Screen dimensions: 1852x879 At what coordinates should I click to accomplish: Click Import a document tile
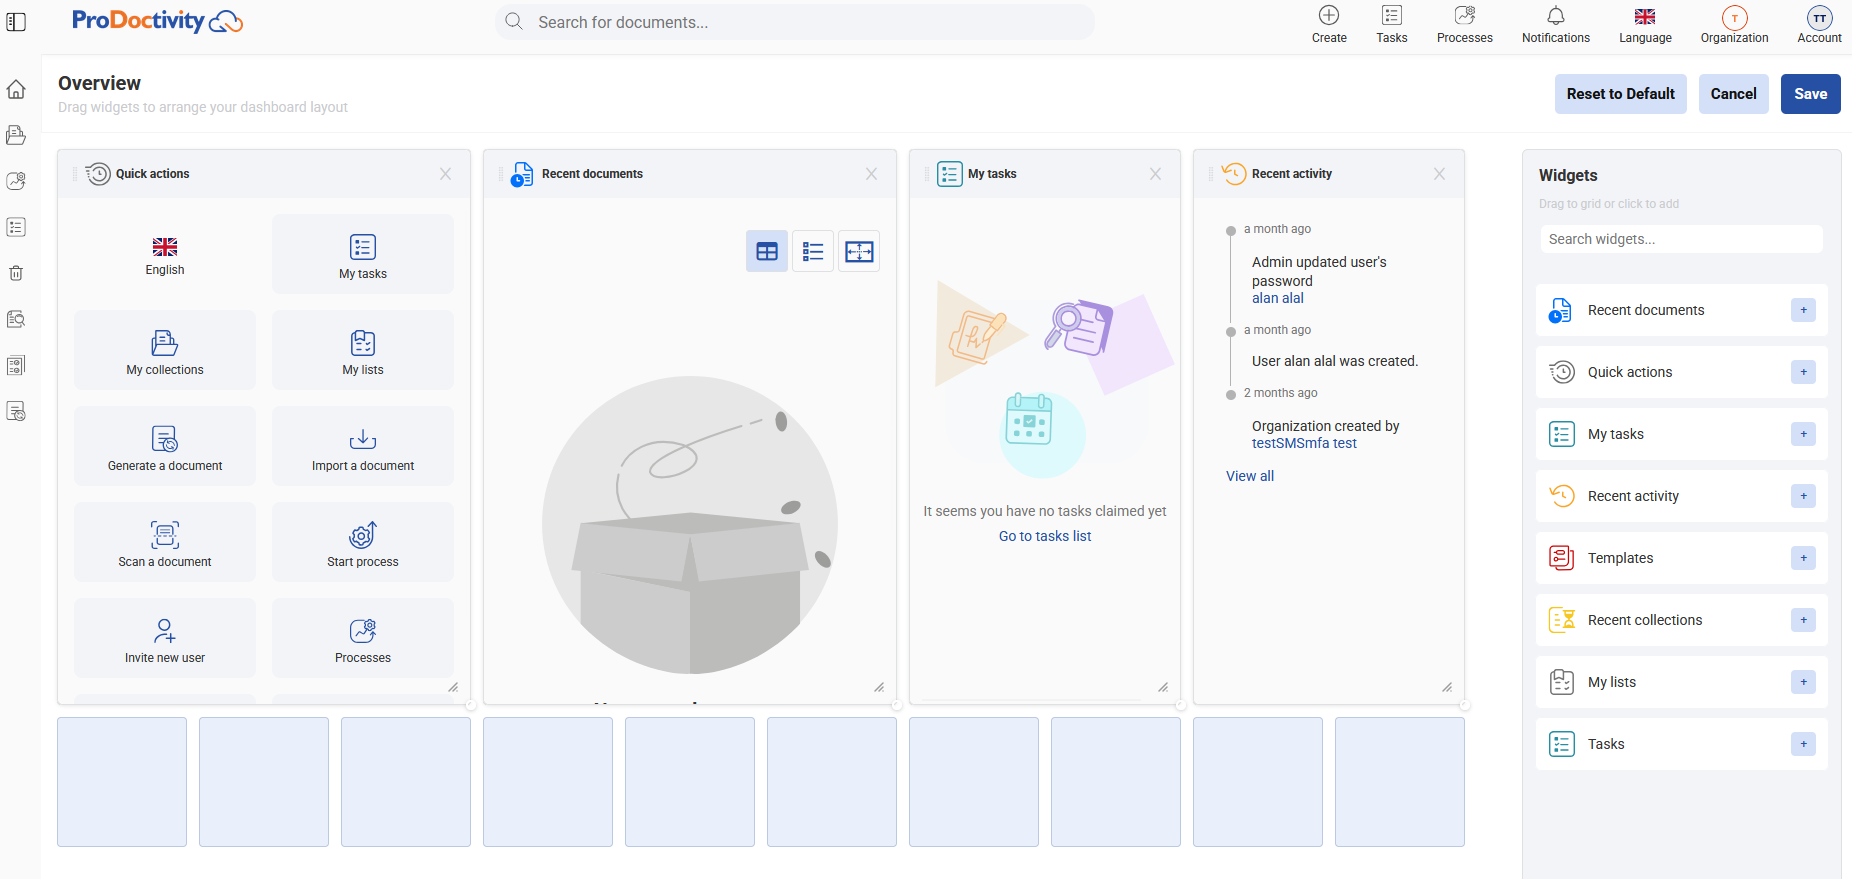coord(363,446)
